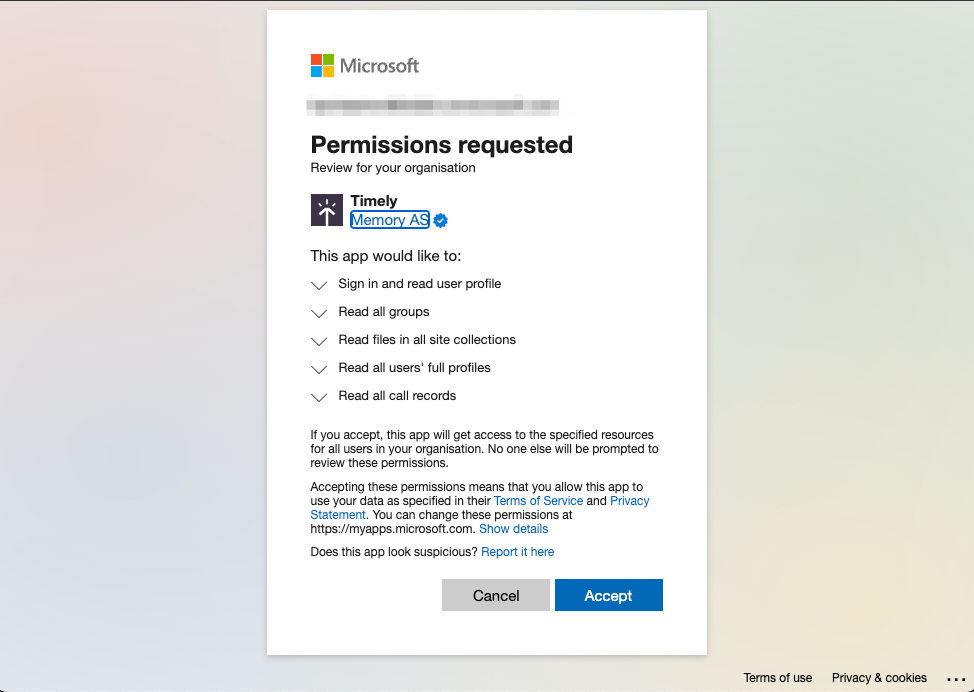974x692 pixels.
Task: Click the Cancel button
Action: coord(495,595)
